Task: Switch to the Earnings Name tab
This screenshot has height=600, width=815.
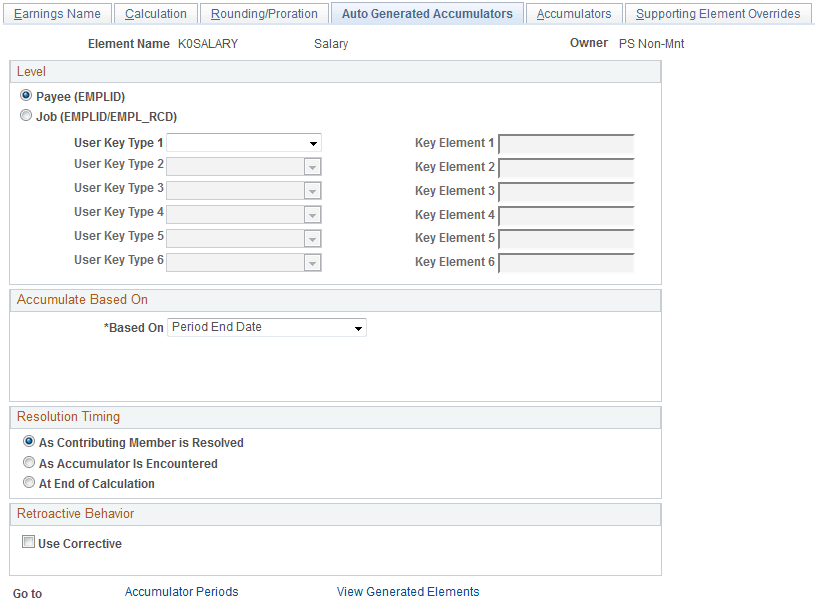Action: [57, 13]
